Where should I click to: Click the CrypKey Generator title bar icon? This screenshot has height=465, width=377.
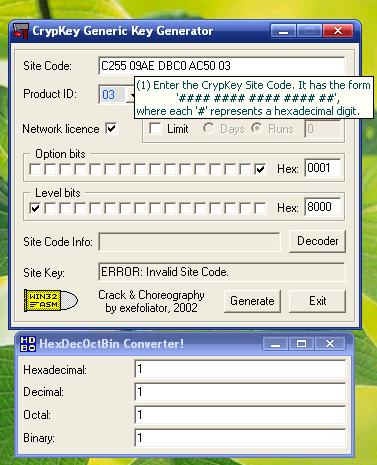[21, 31]
